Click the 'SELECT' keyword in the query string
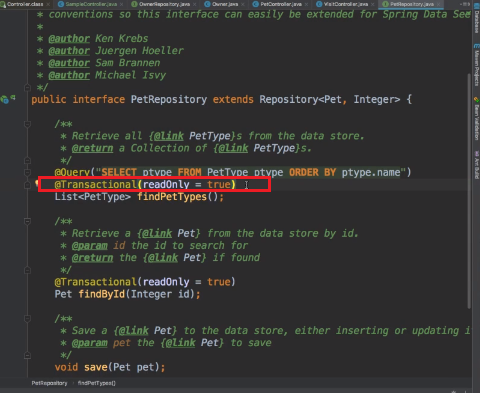This screenshot has width=480, height=393. [119, 172]
